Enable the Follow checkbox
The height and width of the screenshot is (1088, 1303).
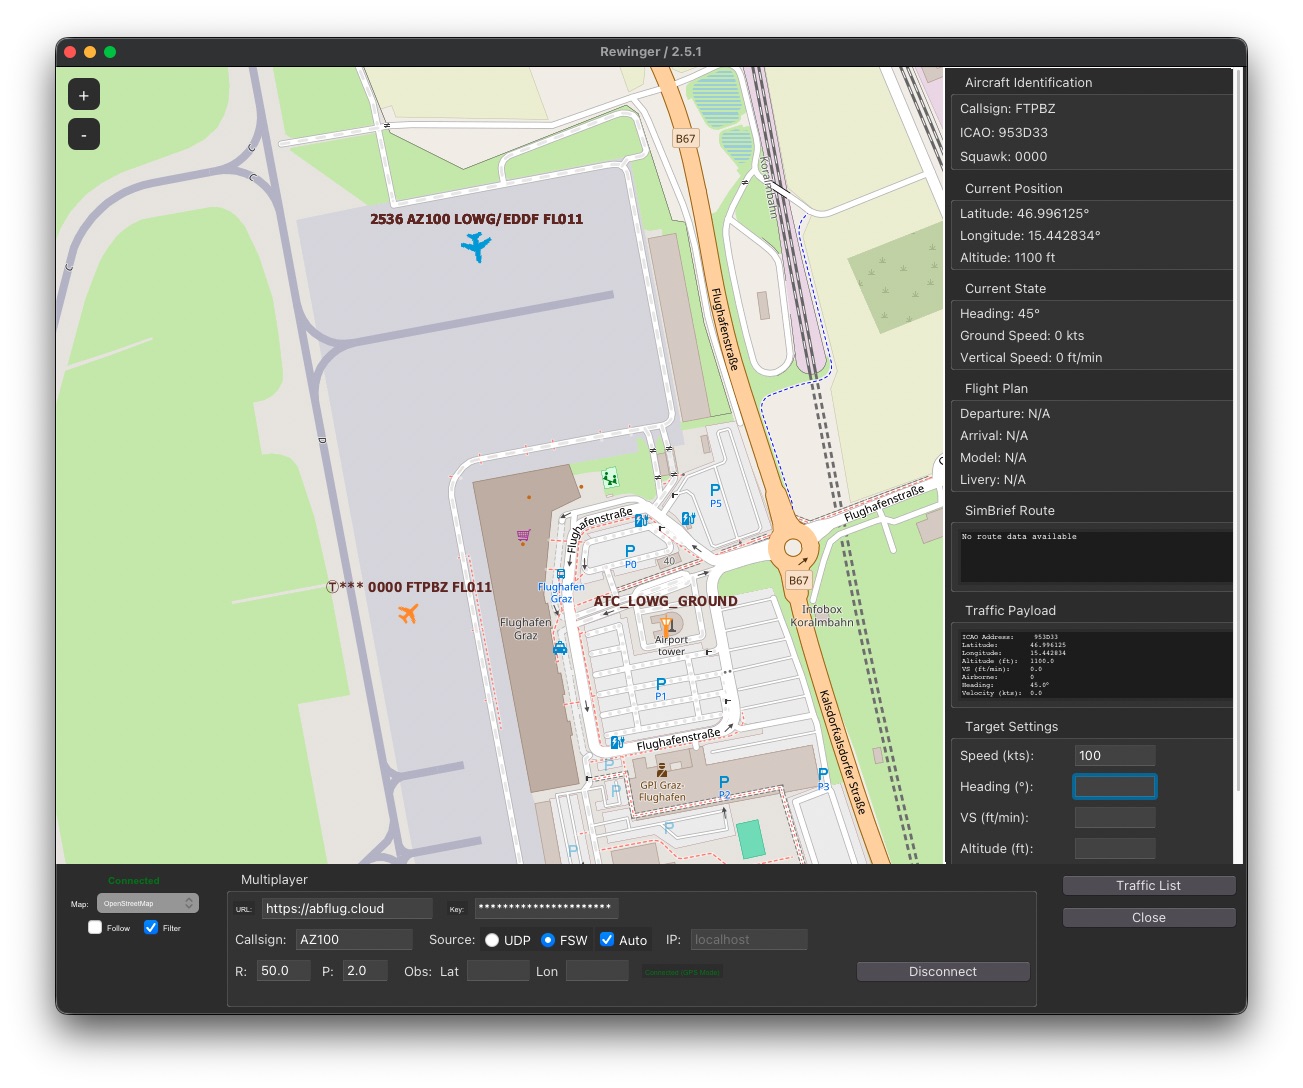[x=95, y=928]
